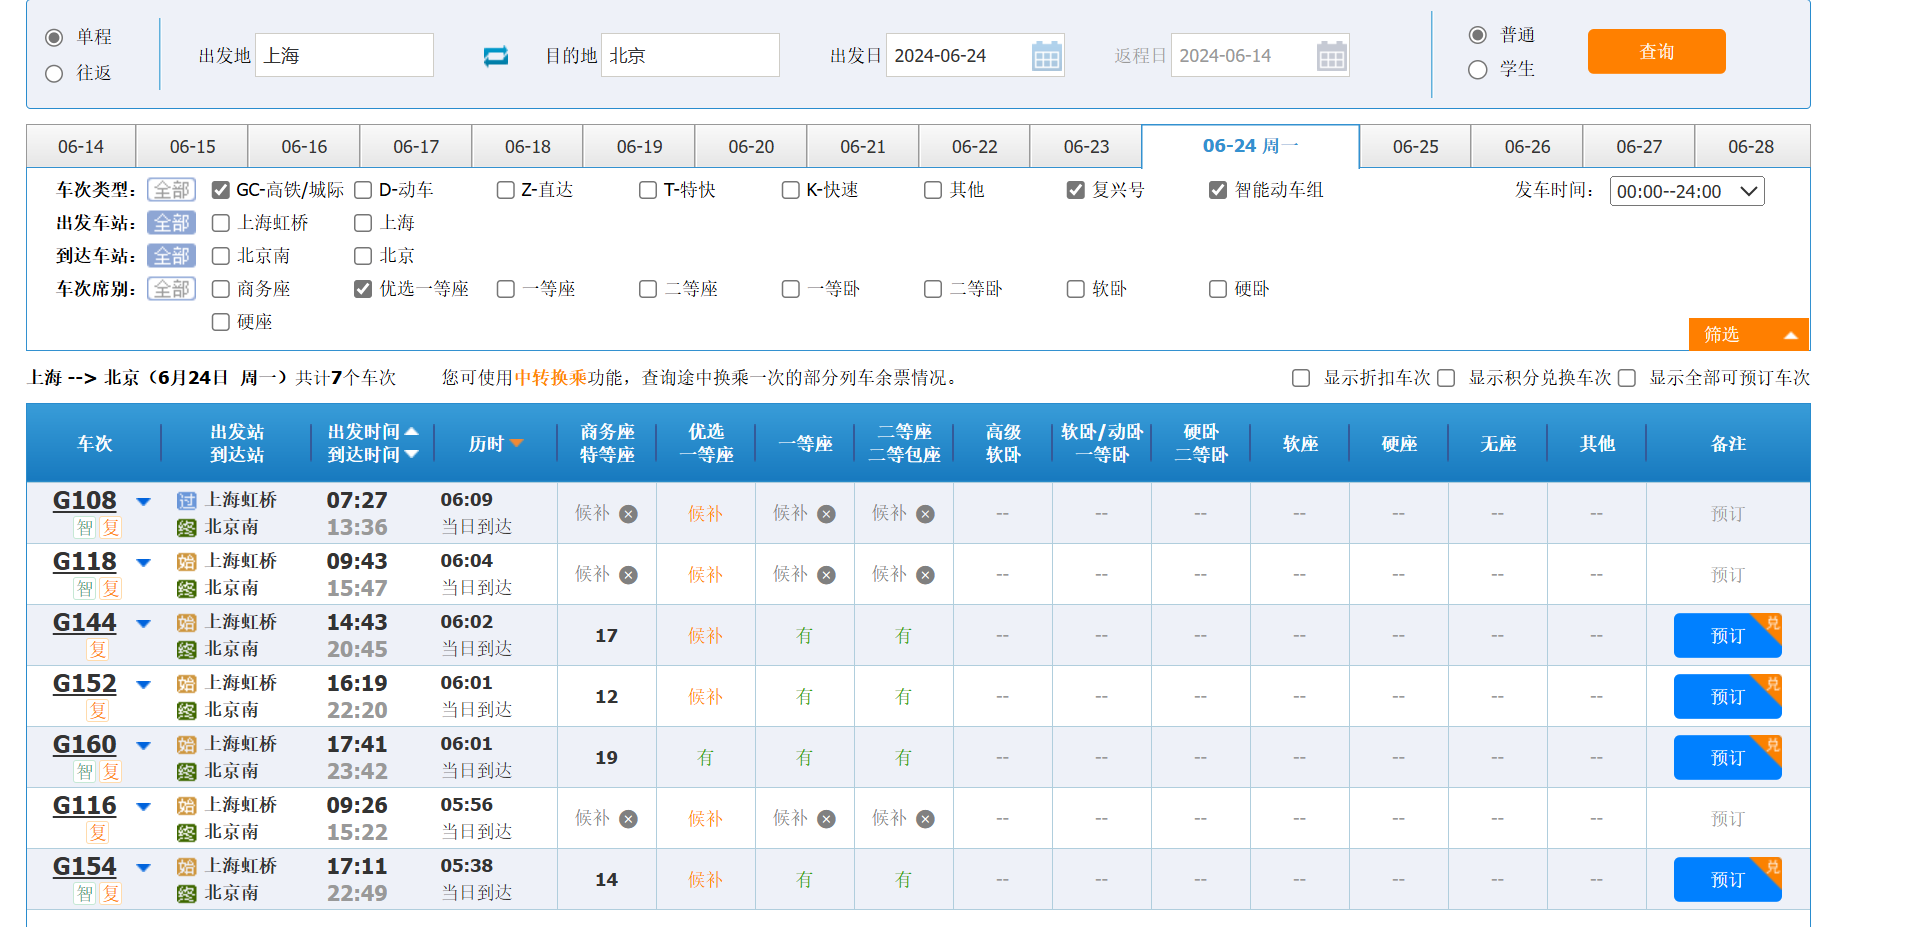Click the 终 terminal station icon for G160
1918x927 pixels.
[186, 772]
